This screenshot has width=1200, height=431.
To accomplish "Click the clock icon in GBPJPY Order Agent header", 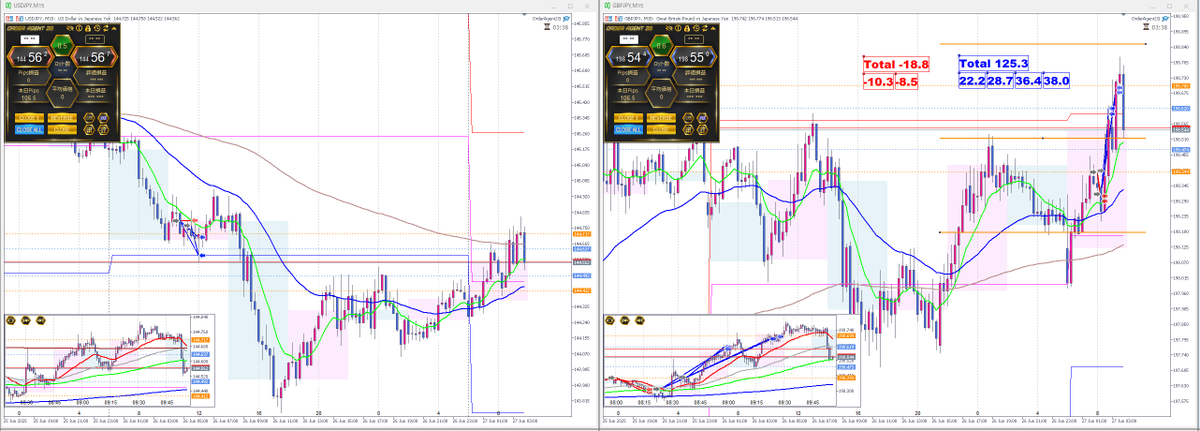I will pos(696,28).
